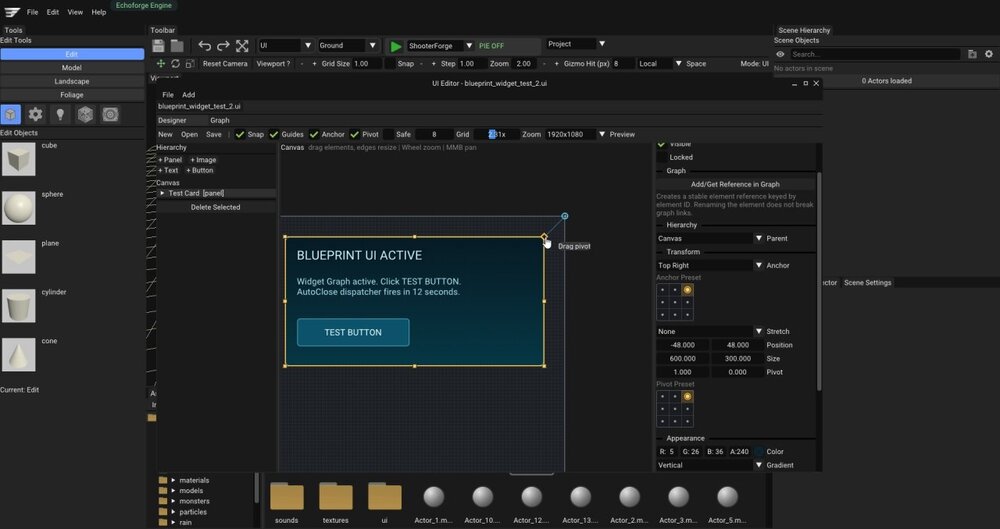This screenshot has width=1000, height=529.
Task: Select the cone primitive thumbnail
Action: tap(18, 355)
